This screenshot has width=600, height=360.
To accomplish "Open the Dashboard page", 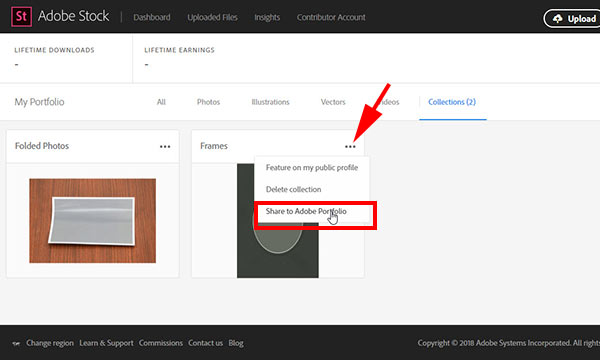I will click(x=152, y=17).
